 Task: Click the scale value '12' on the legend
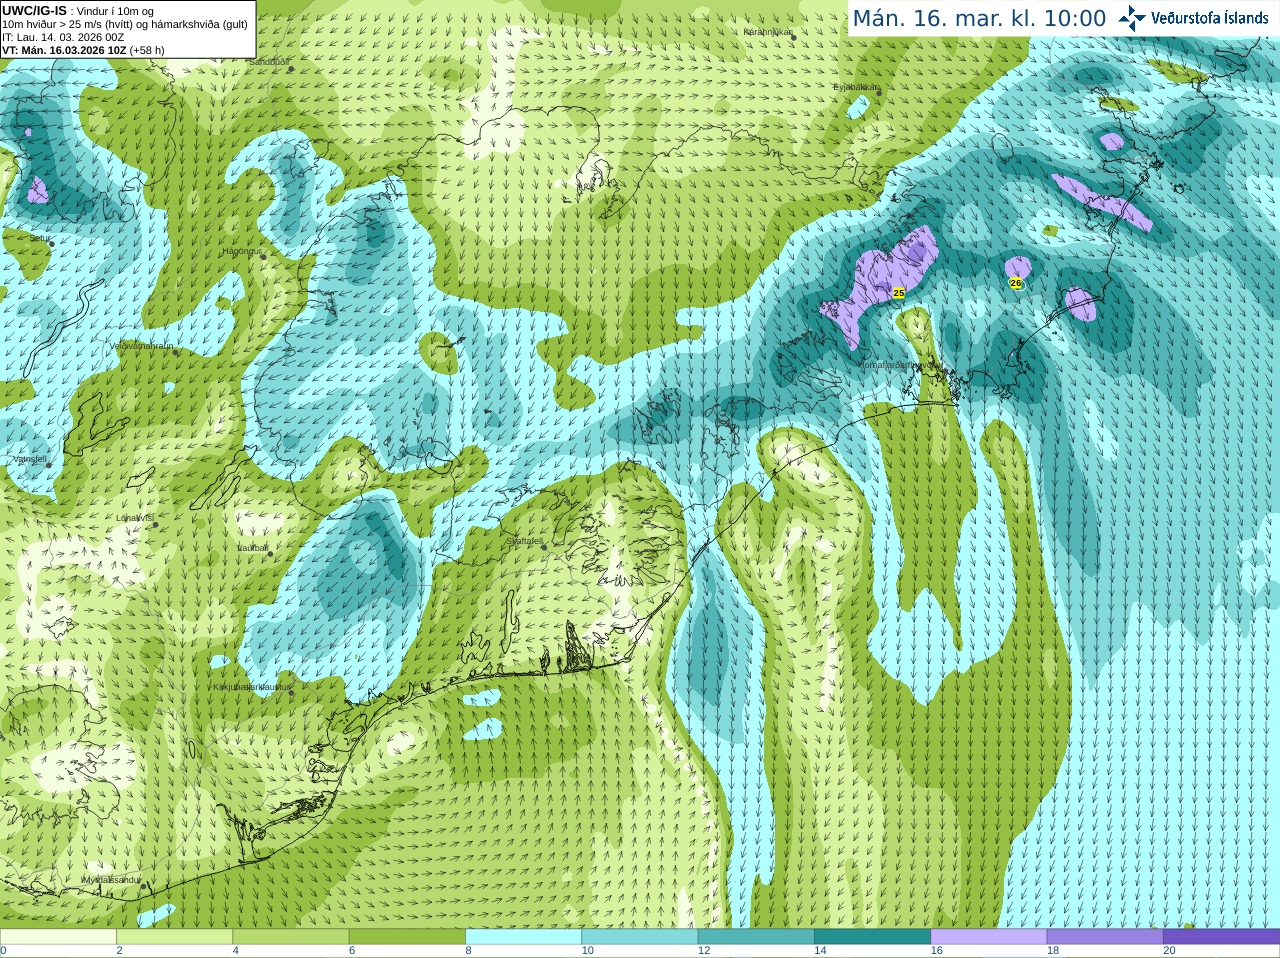pos(704,951)
